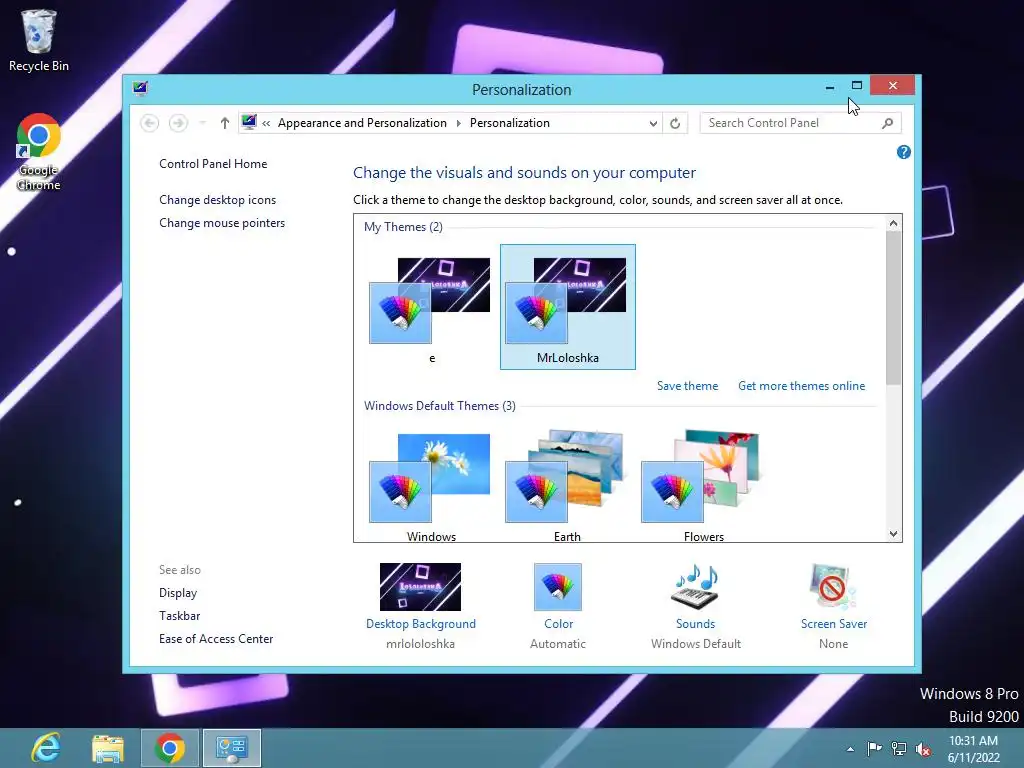The image size is (1024, 768).
Task: Go up one level with Up arrow
Action: click(225, 123)
